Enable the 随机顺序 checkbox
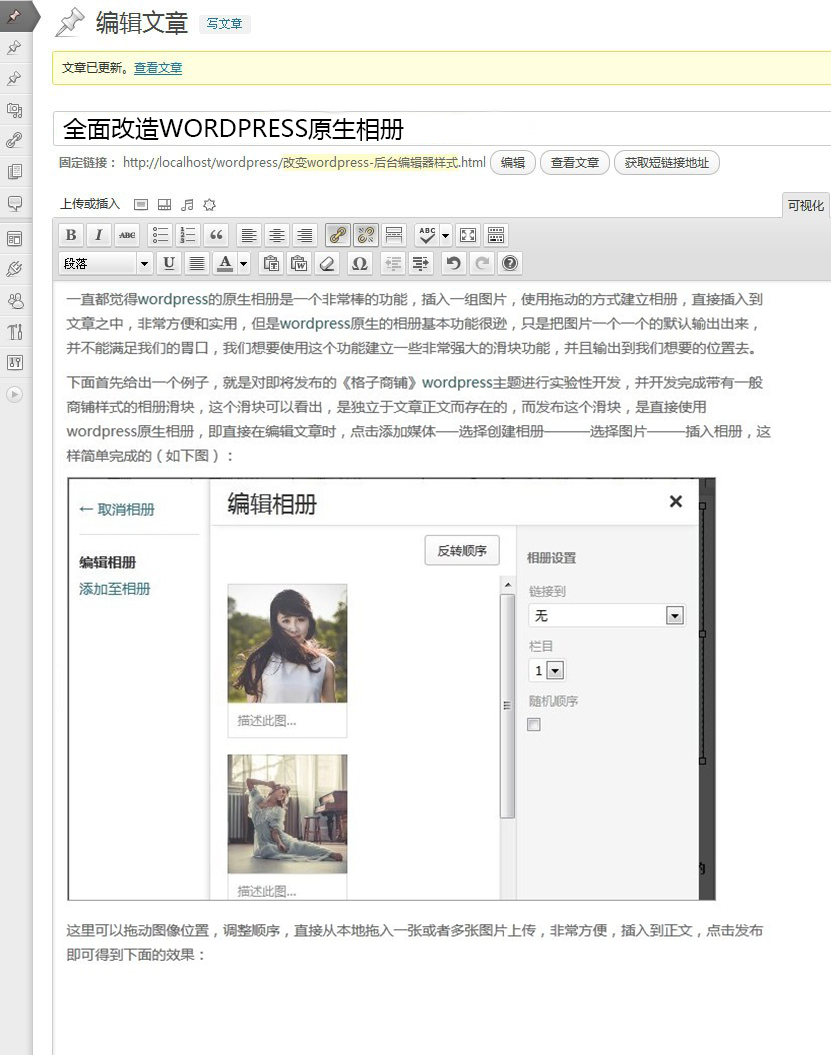Viewport: 831px width, 1055px height. pos(533,724)
